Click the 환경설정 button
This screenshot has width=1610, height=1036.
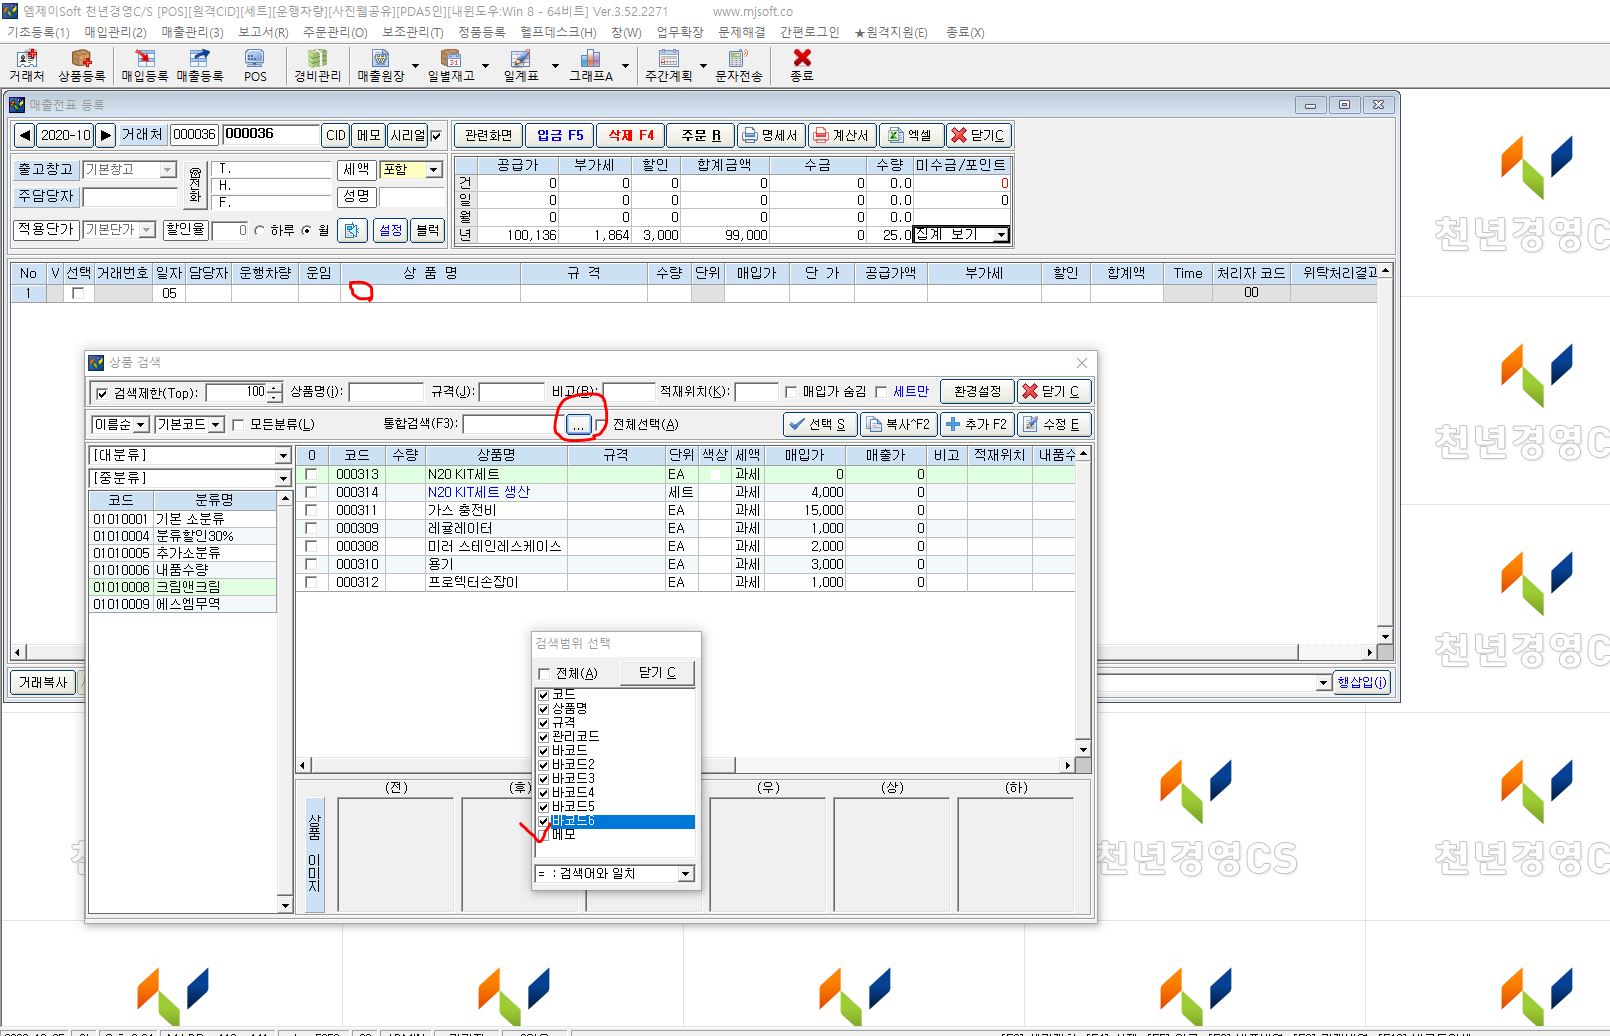(x=977, y=391)
